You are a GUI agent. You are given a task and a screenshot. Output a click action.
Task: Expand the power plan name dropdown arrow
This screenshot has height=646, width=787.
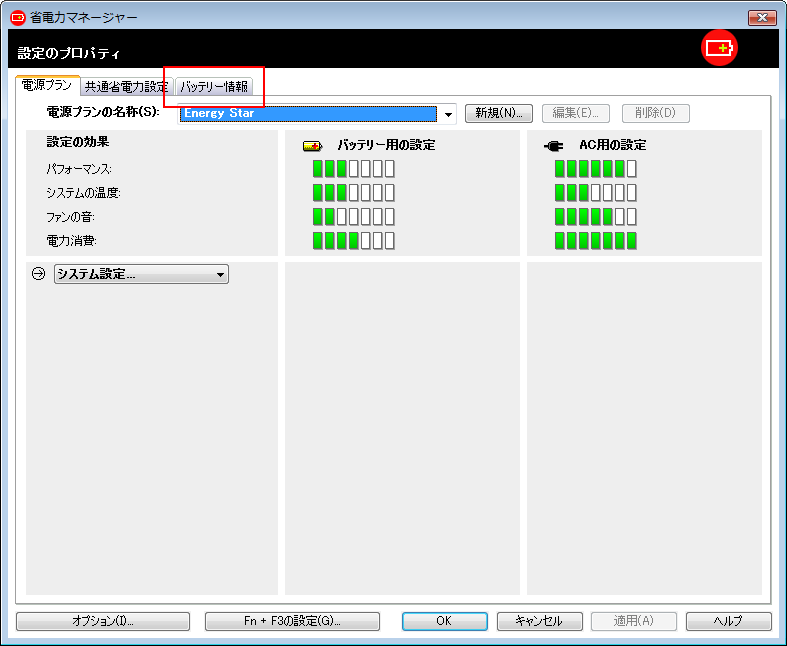click(448, 114)
